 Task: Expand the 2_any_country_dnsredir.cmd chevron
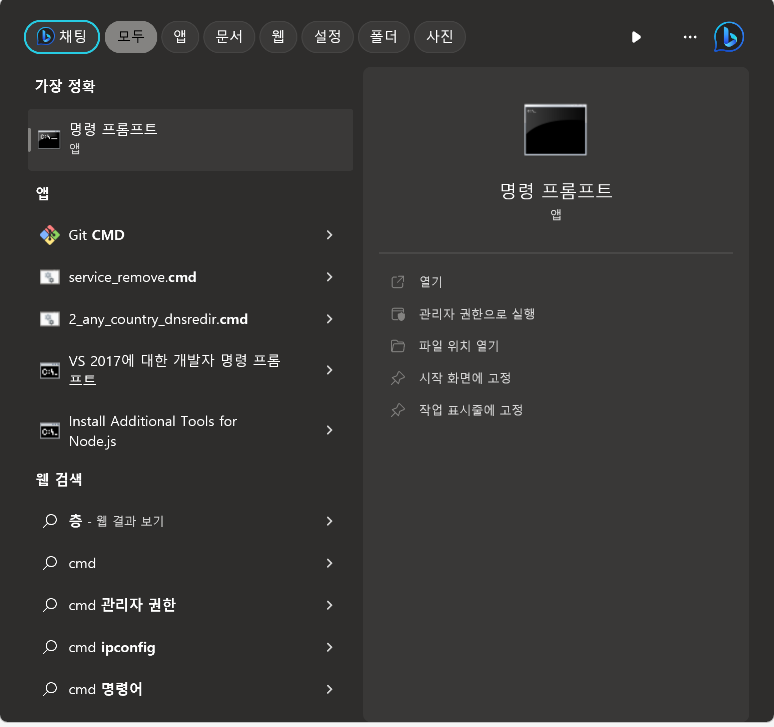pyautogui.click(x=329, y=319)
